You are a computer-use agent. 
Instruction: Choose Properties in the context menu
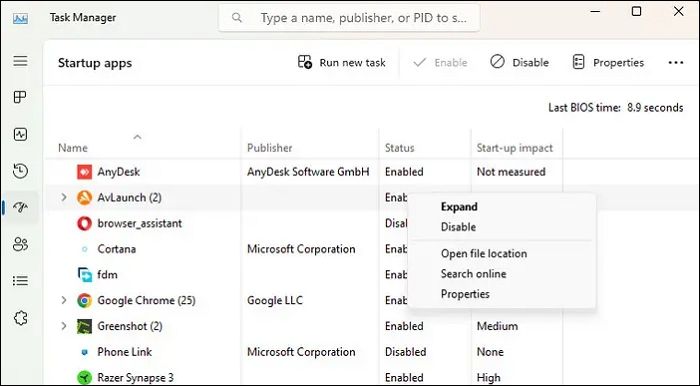click(x=465, y=294)
